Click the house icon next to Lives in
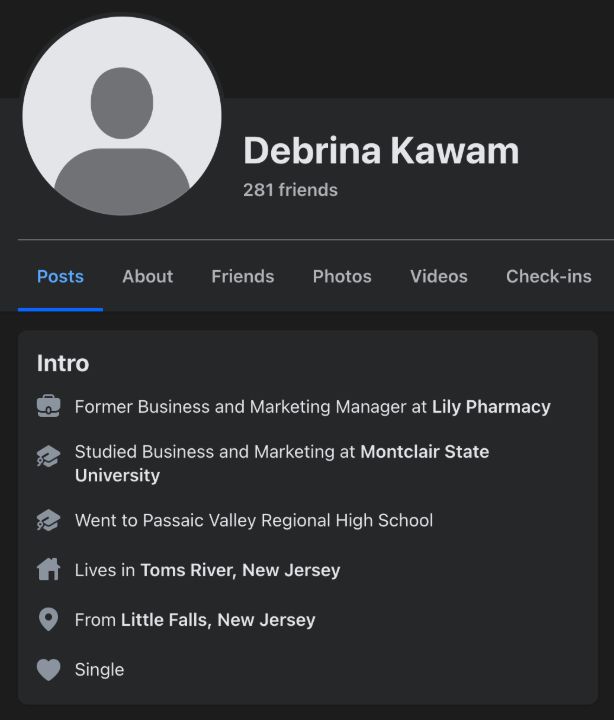The image size is (614, 720). click(48, 569)
